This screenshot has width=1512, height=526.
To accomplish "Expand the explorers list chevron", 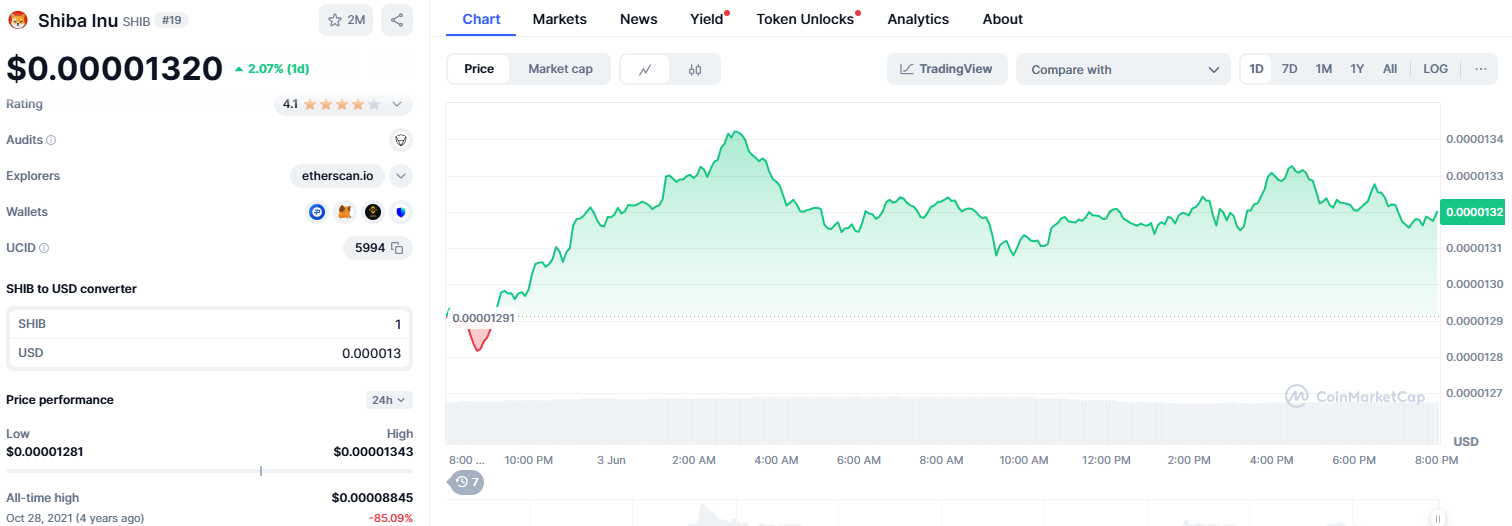I will pyautogui.click(x=400, y=176).
